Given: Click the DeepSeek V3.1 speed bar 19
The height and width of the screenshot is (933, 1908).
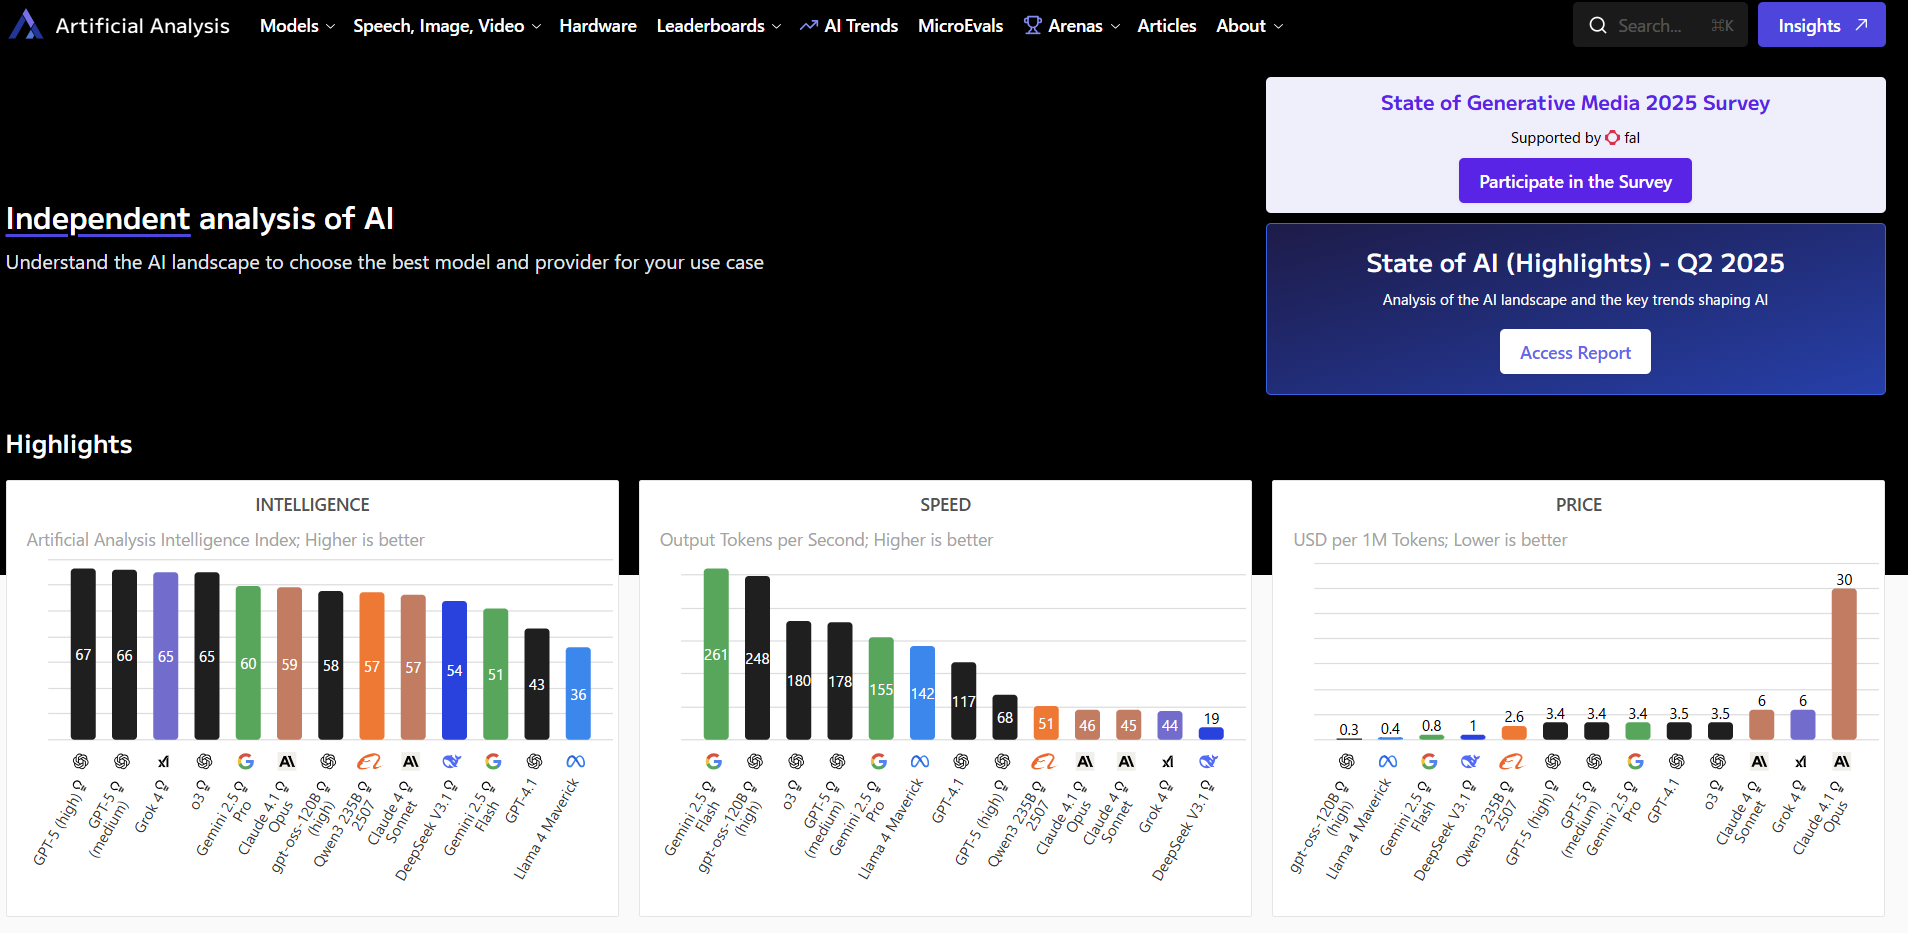Looking at the screenshot, I should [1211, 733].
